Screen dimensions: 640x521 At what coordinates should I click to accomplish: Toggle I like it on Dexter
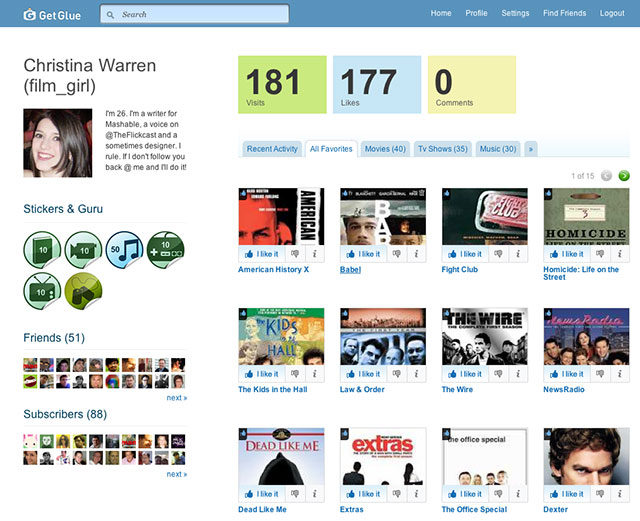point(567,494)
